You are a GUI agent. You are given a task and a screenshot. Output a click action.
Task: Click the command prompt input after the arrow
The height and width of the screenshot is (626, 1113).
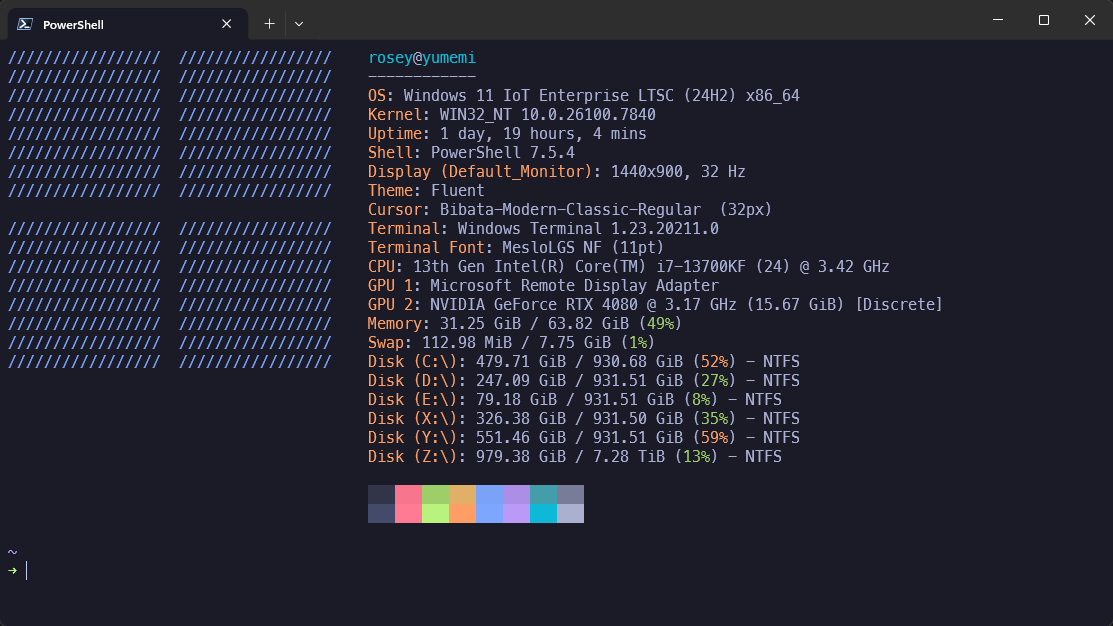pos(27,571)
